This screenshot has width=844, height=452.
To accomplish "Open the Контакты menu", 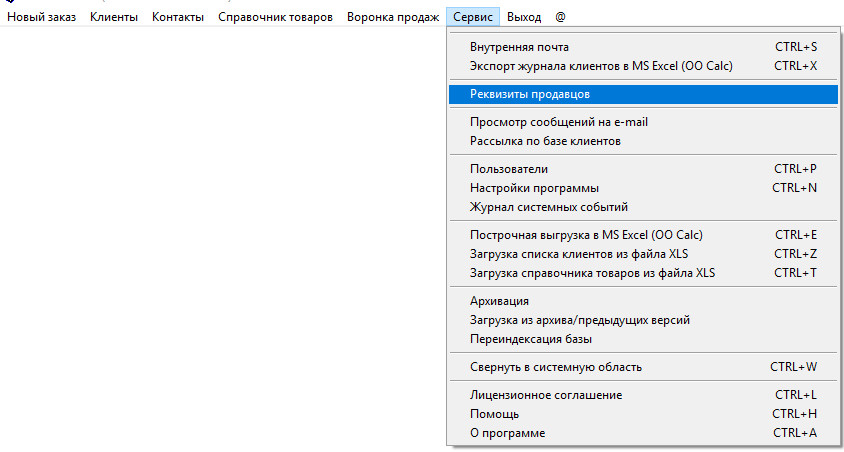I will tap(178, 18).
